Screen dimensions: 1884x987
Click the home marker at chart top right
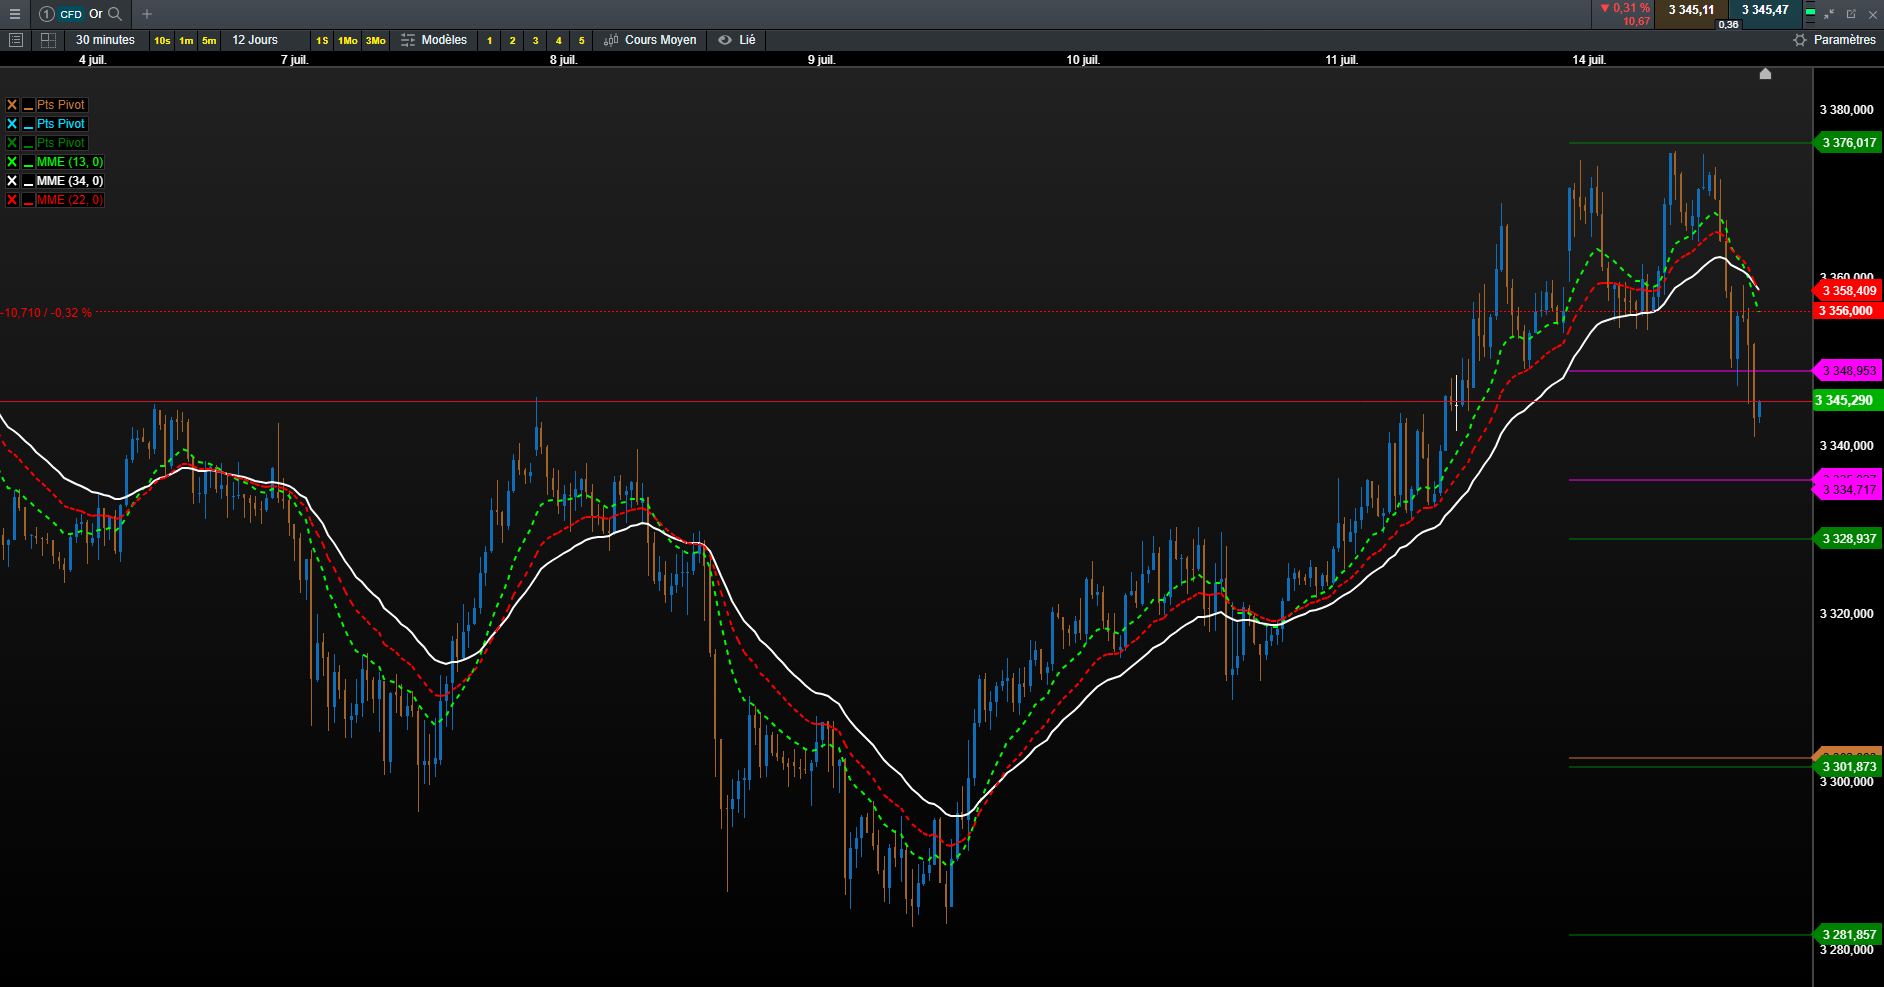point(1765,74)
